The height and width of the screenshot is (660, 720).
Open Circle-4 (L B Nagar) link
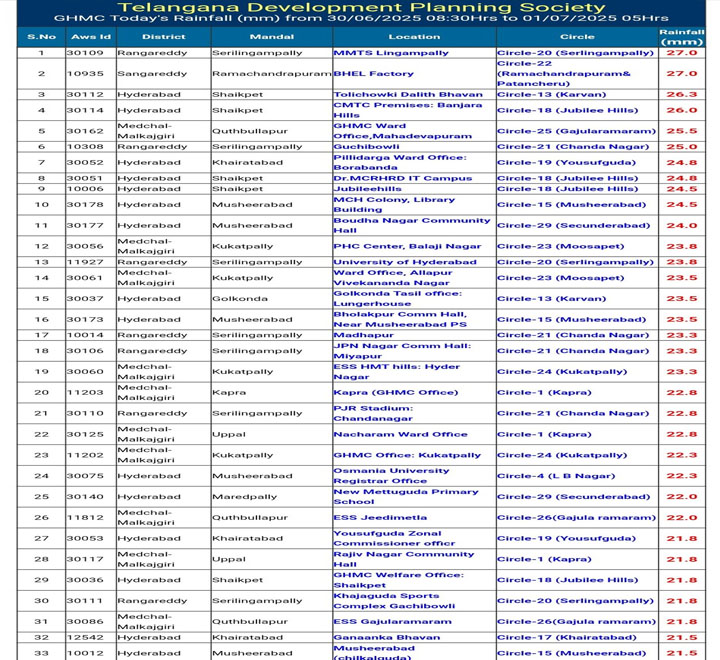556,476
